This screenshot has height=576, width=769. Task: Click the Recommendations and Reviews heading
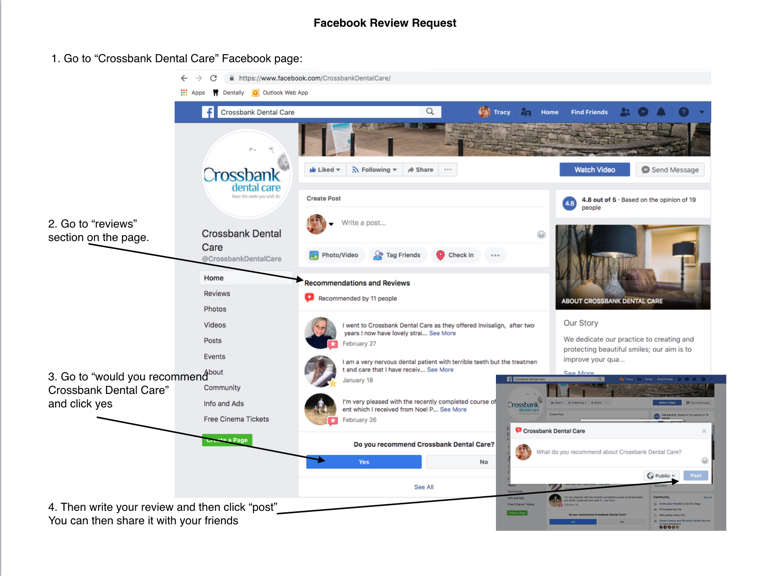tap(357, 283)
